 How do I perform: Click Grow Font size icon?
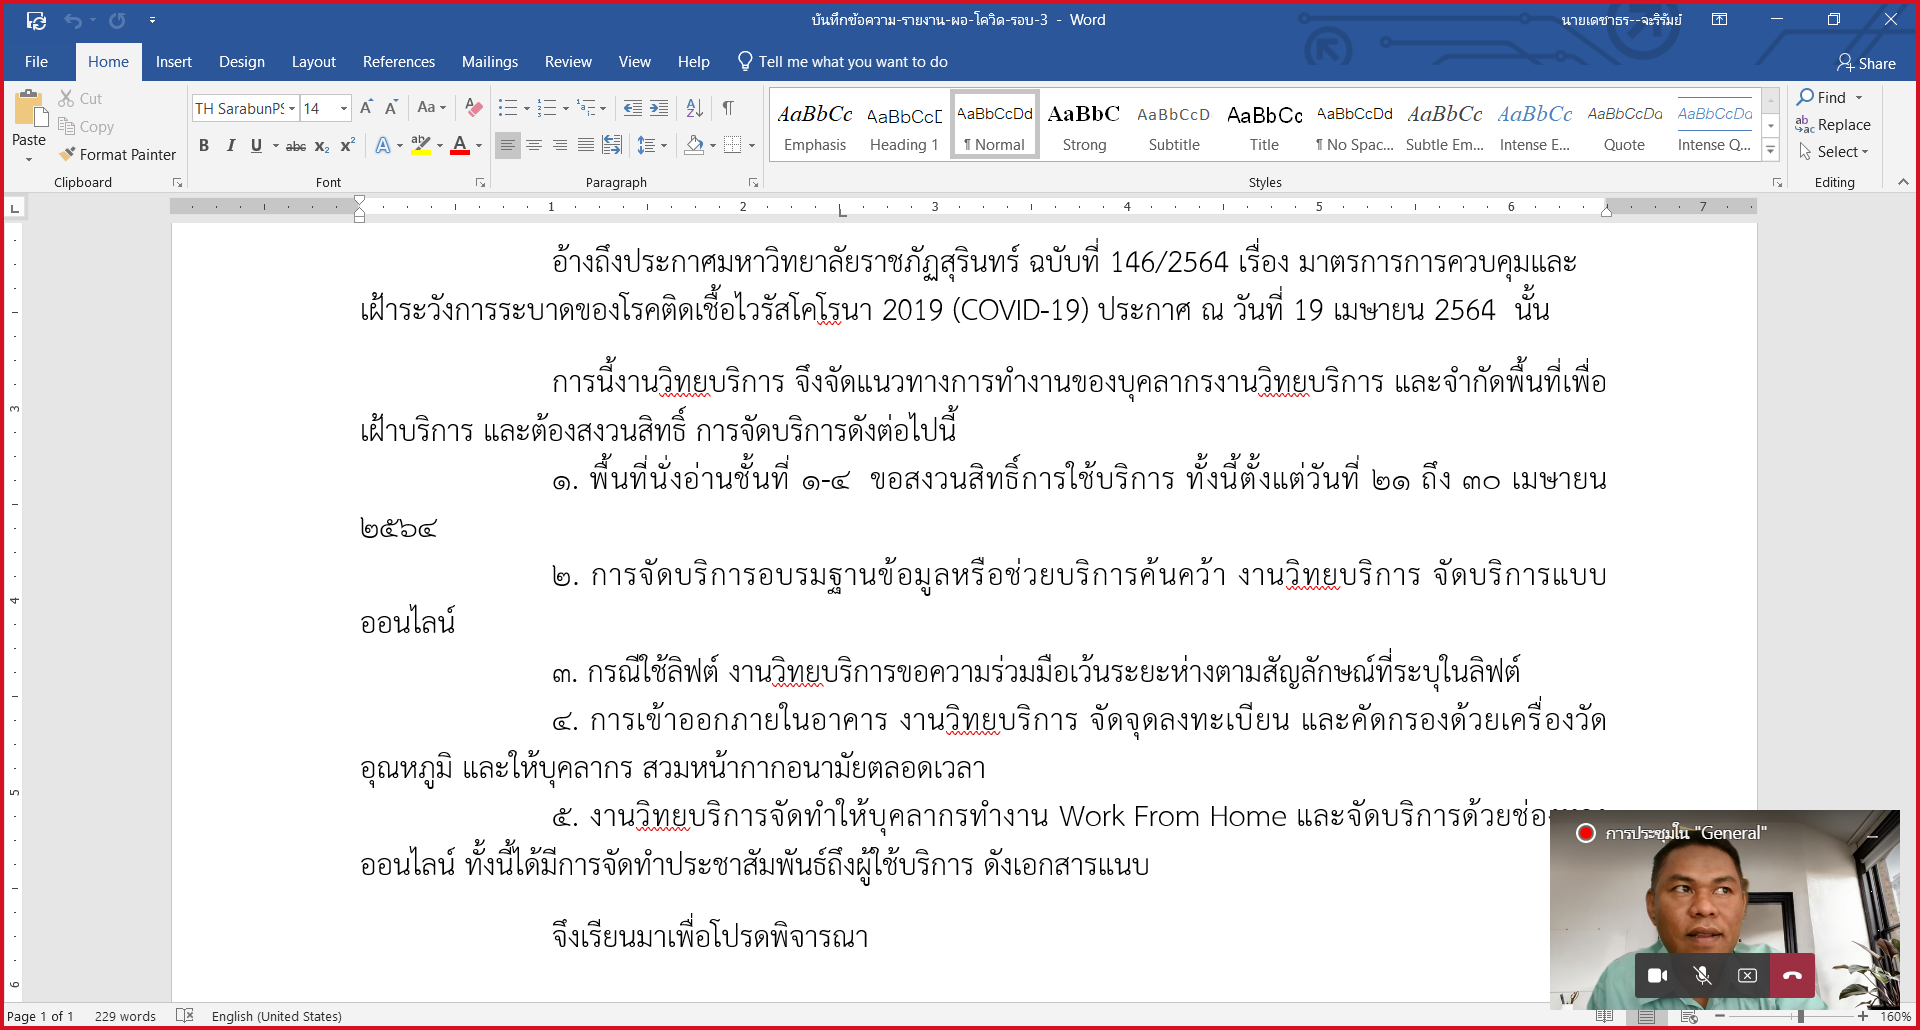tap(366, 108)
